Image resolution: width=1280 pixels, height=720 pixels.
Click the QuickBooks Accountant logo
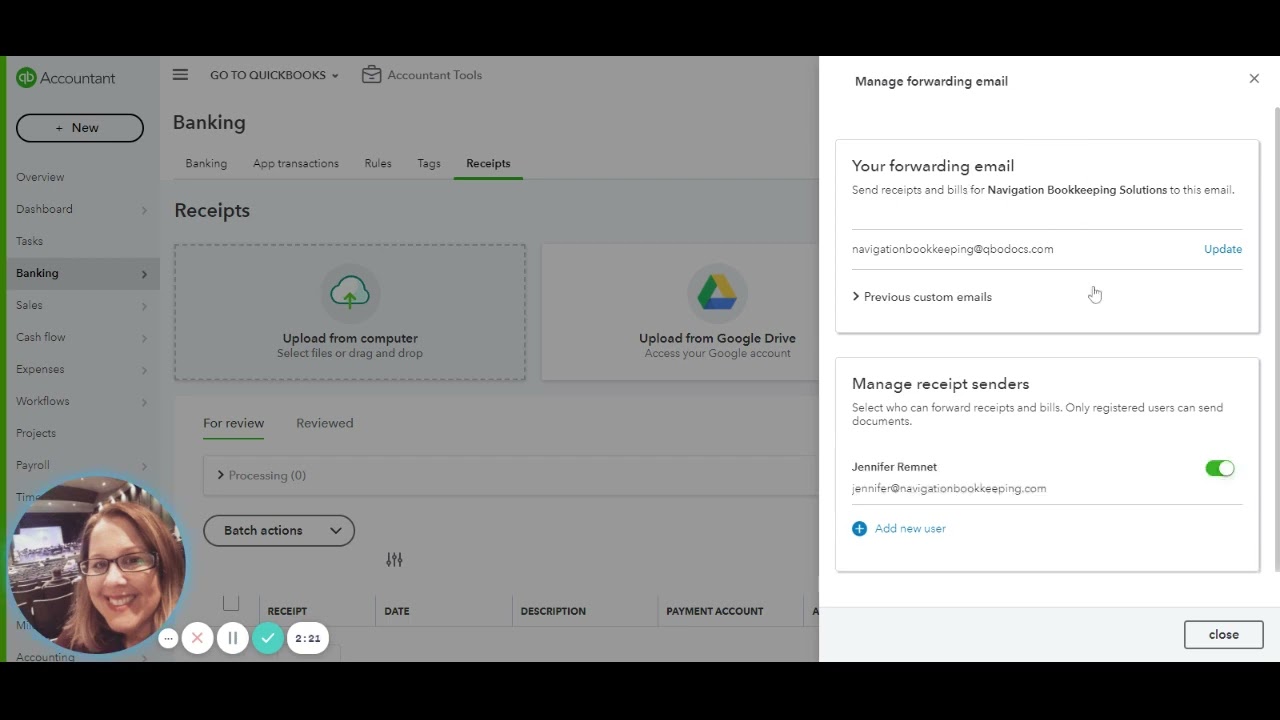pos(66,78)
